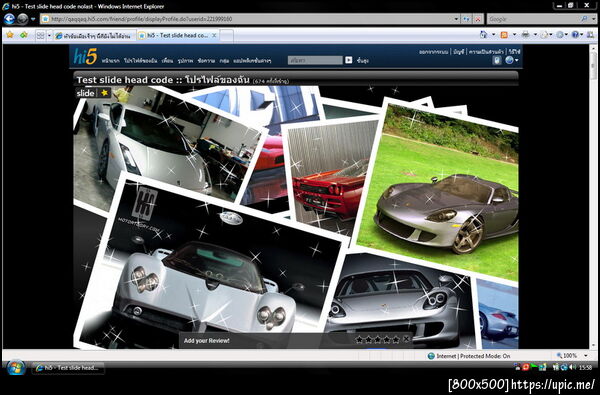This screenshot has width=600, height=395.
Task: Open the sixth hi5 navigation link
Action: pos(224,60)
